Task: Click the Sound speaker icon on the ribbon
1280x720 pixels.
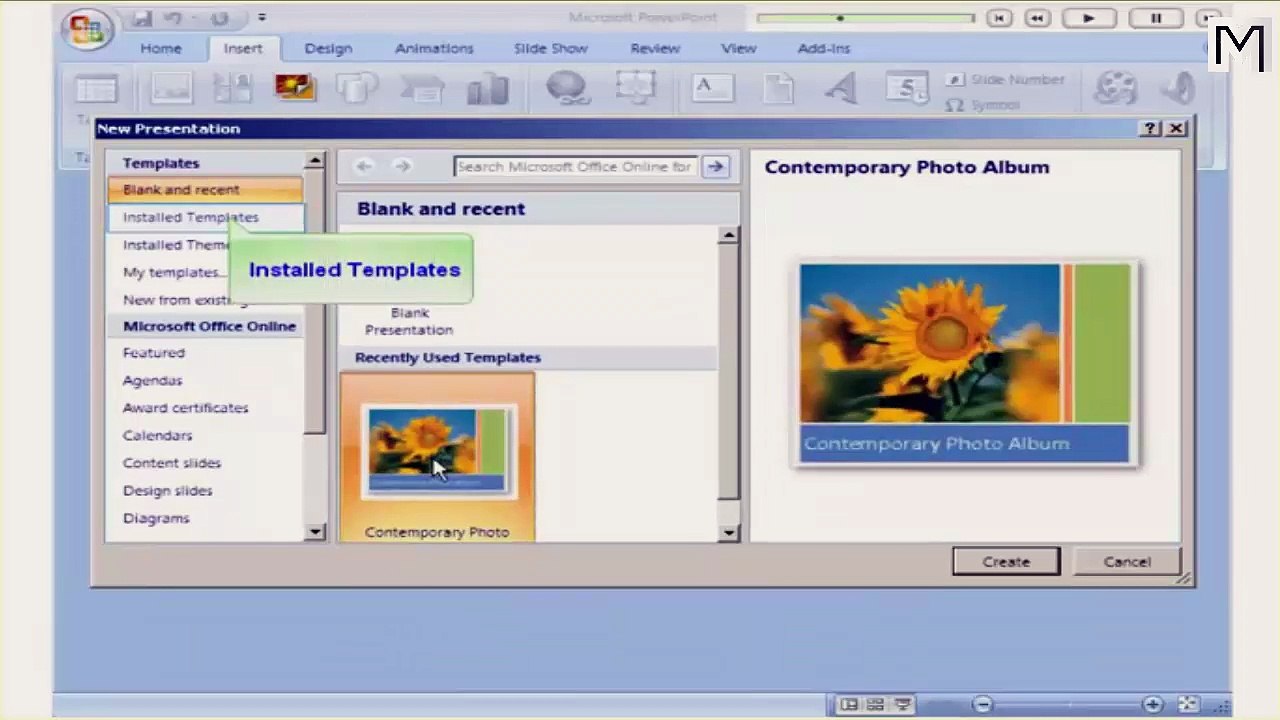Action: 1178,89
